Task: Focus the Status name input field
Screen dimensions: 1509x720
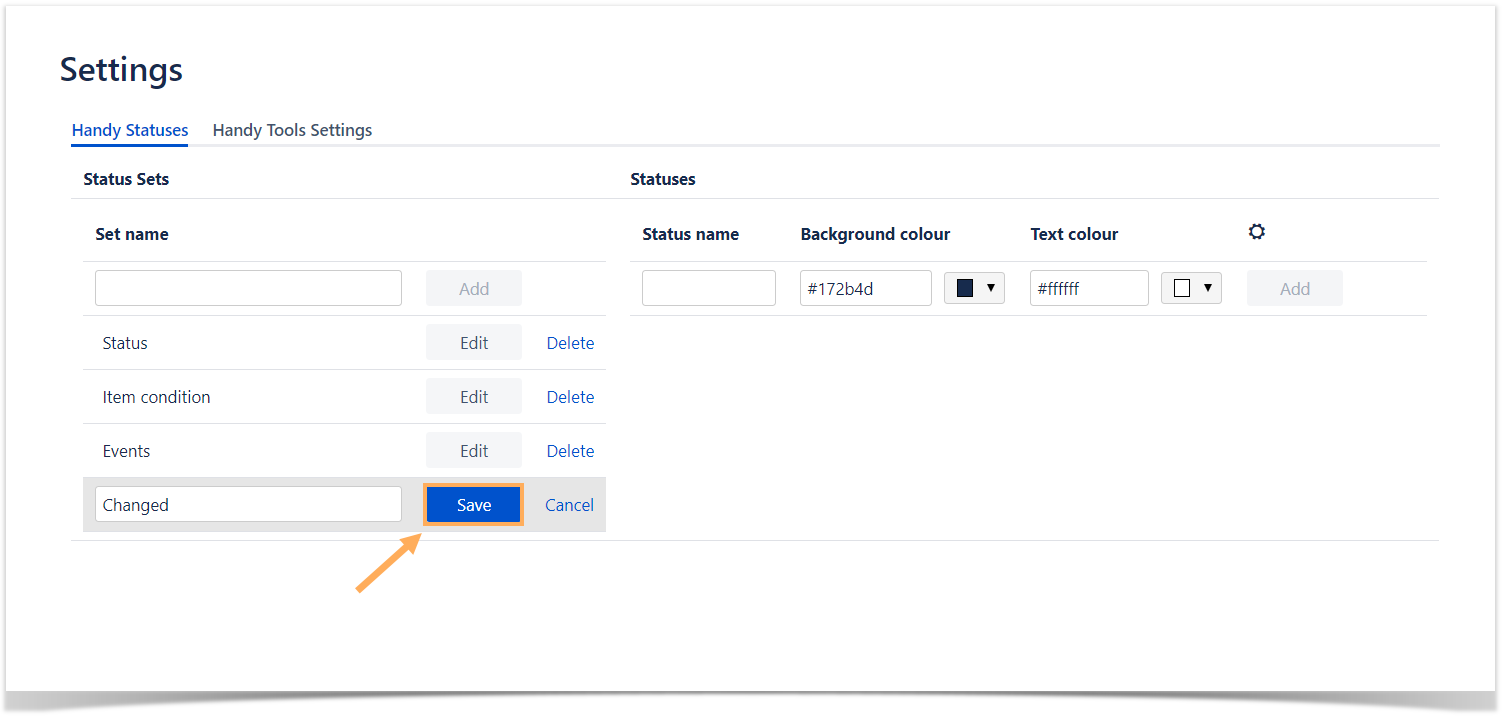Action: (x=708, y=288)
